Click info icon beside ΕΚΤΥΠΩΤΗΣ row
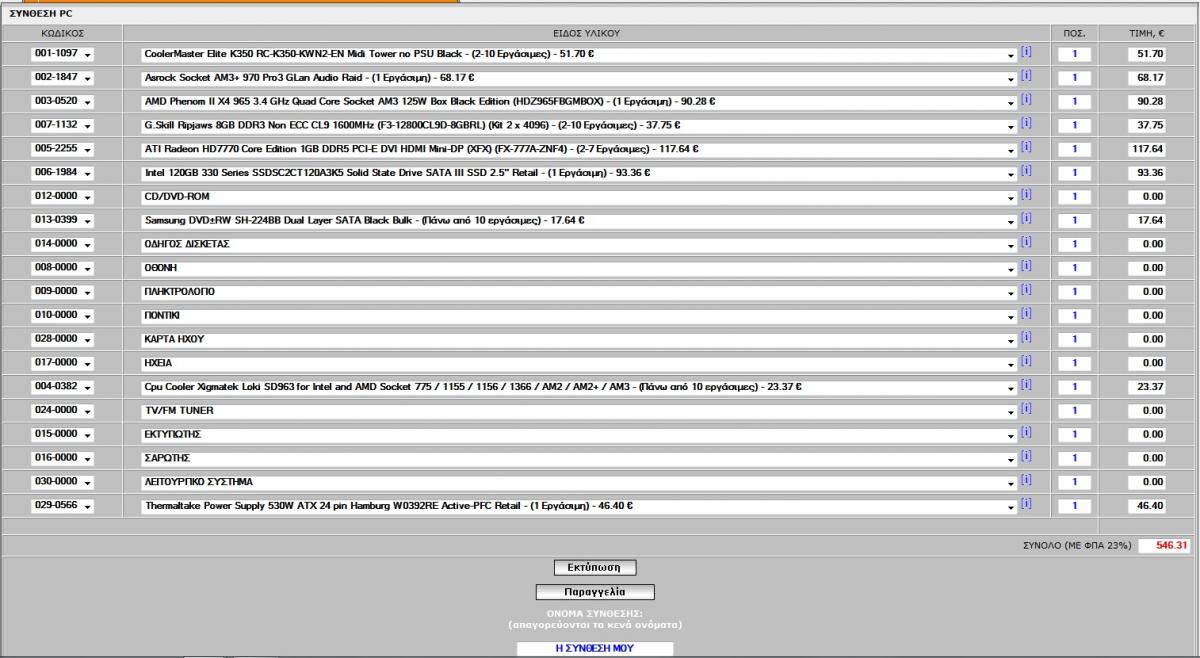Viewport: 1200px width, 658px height. coord(1026,433)
